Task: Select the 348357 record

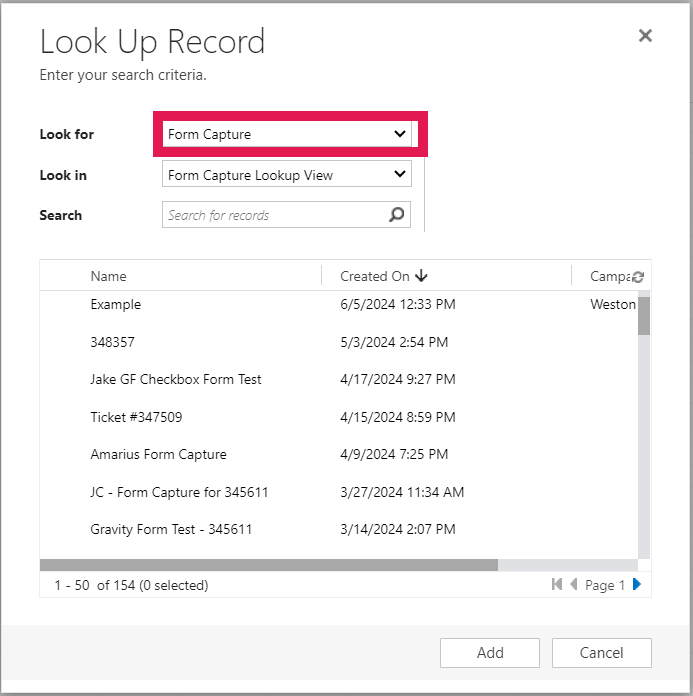Action: coord(112,342)
